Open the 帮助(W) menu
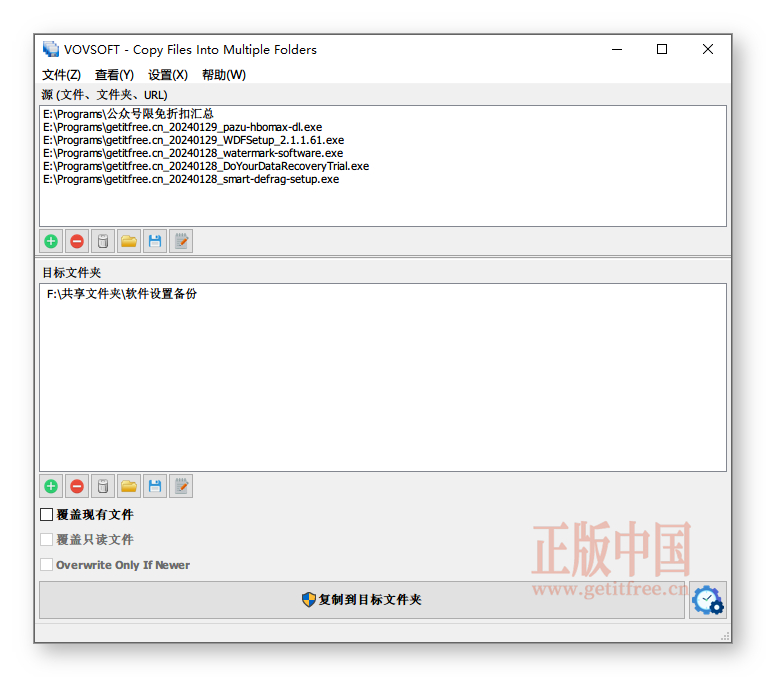The height and width of the screenshot is (677, 766). tap(224, 75)
